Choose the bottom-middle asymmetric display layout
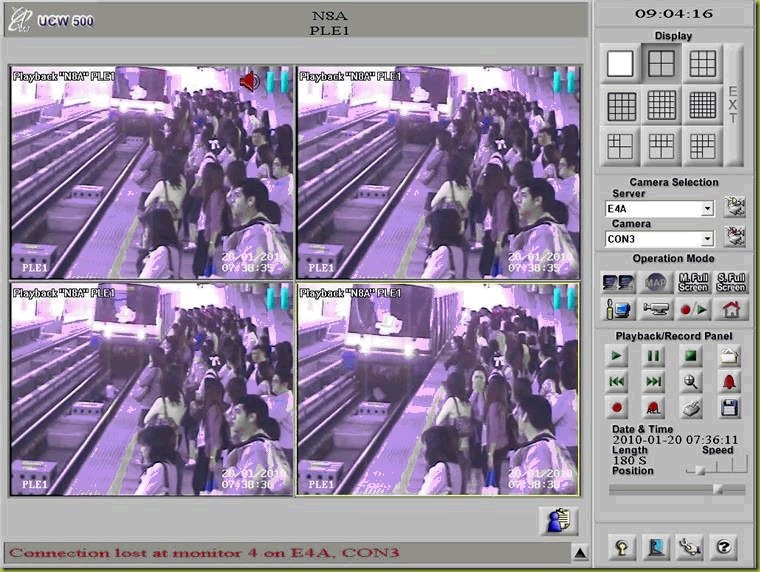This screenshot has height=572, width=760. point(661,146)
